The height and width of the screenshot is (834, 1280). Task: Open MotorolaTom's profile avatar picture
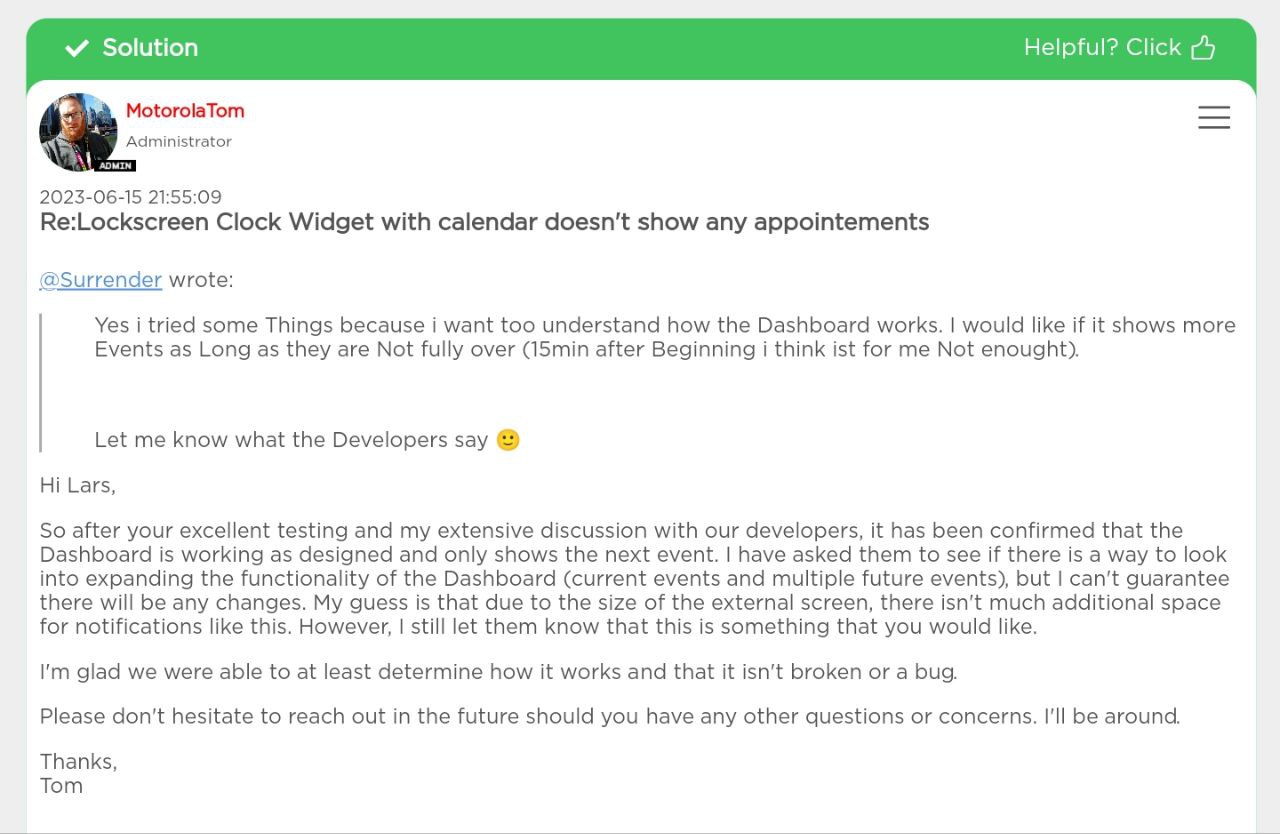coord(78,131)
